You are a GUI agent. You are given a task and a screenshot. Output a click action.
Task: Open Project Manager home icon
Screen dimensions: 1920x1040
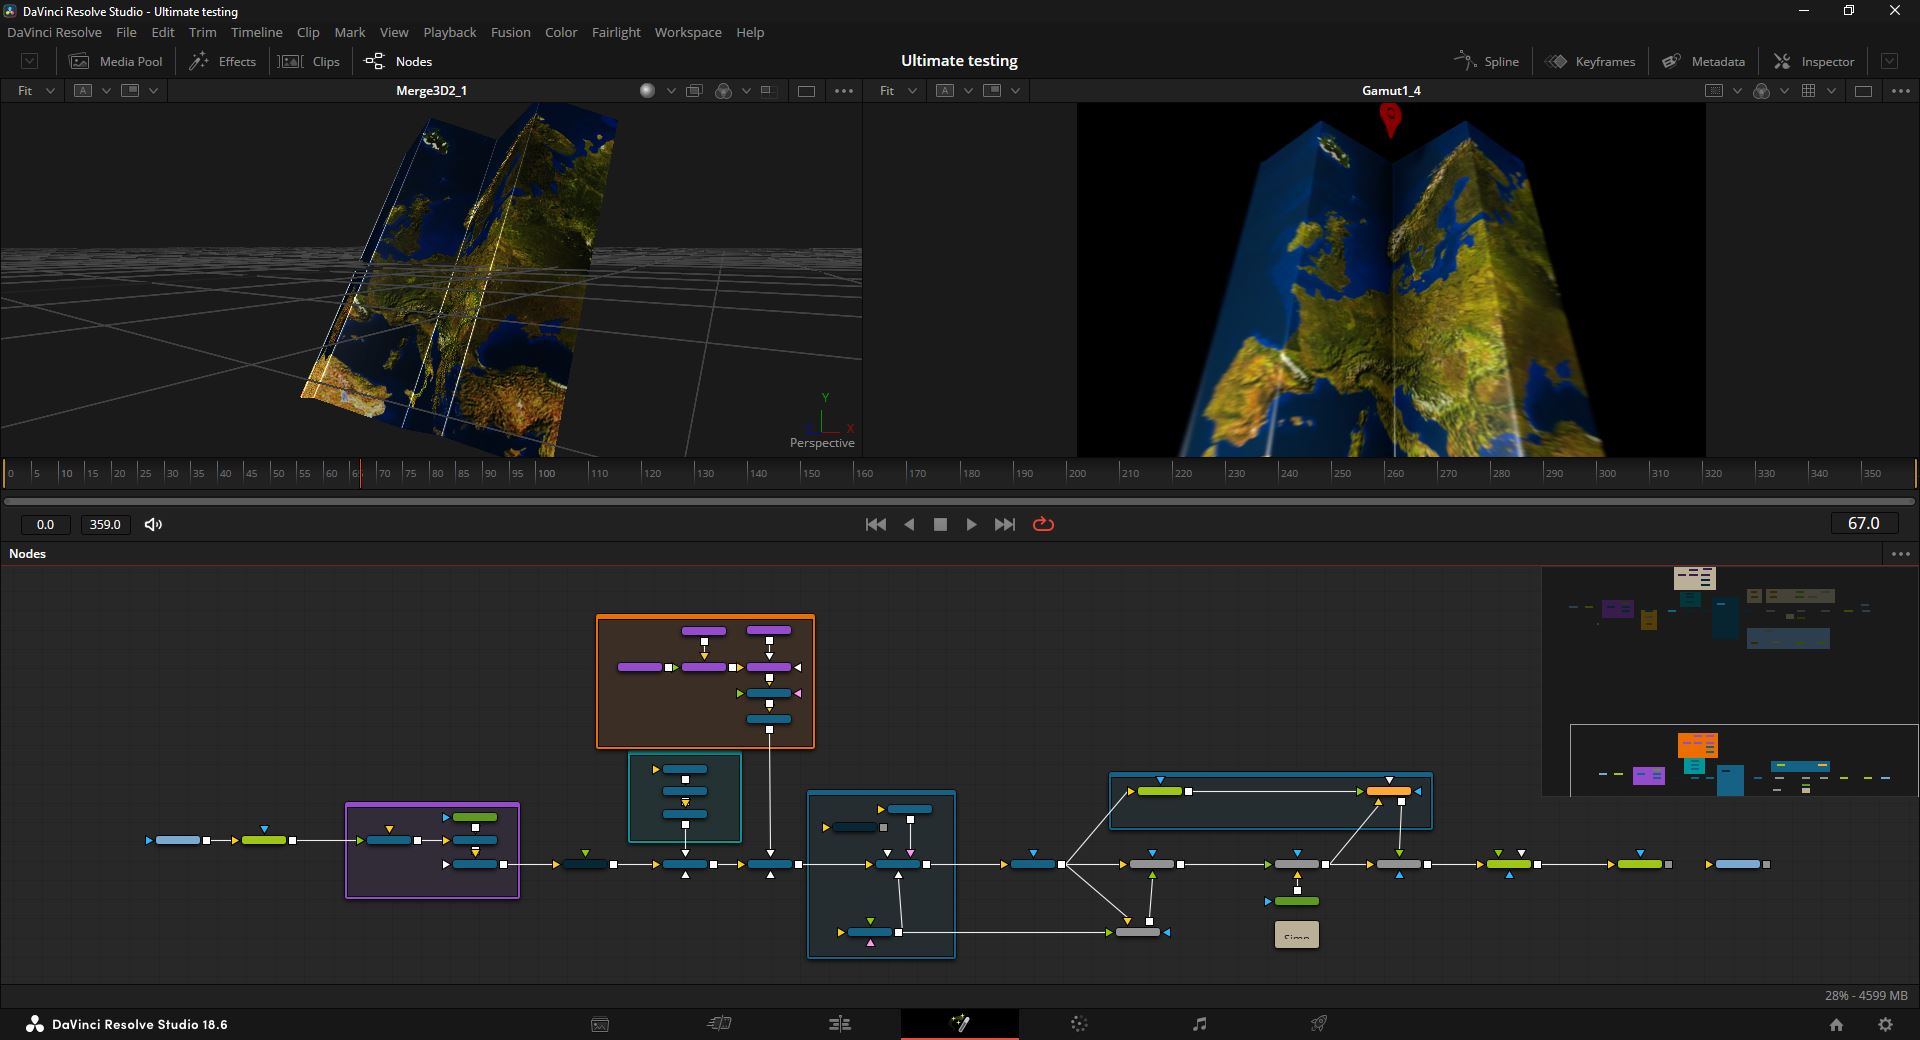tap(1836, 1024)
